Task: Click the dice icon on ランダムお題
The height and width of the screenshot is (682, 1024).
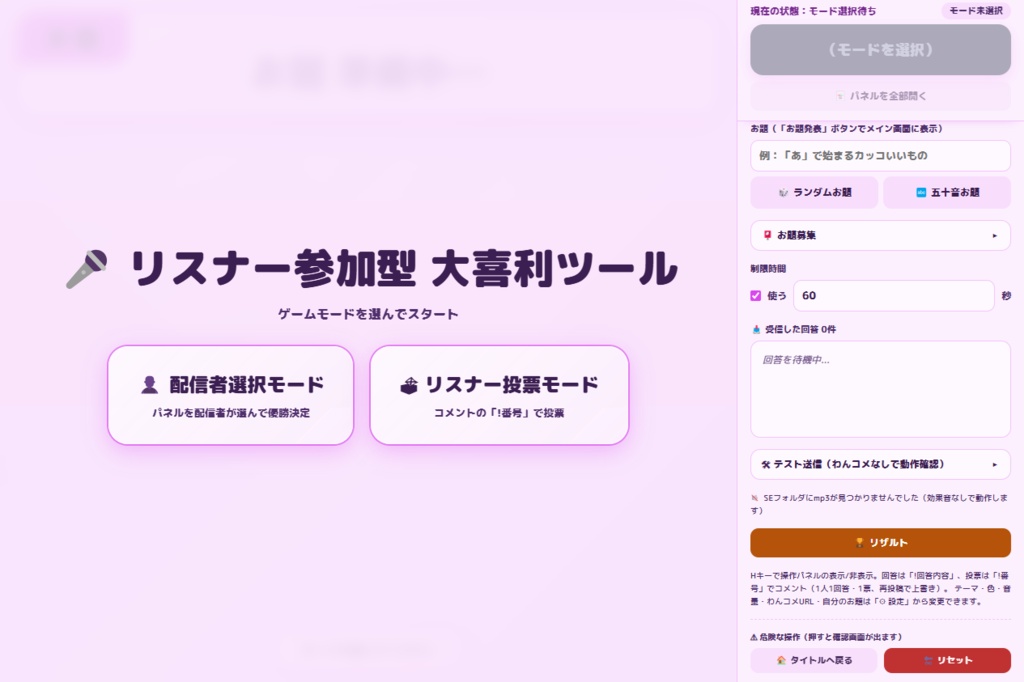Action: click(783, 193)
